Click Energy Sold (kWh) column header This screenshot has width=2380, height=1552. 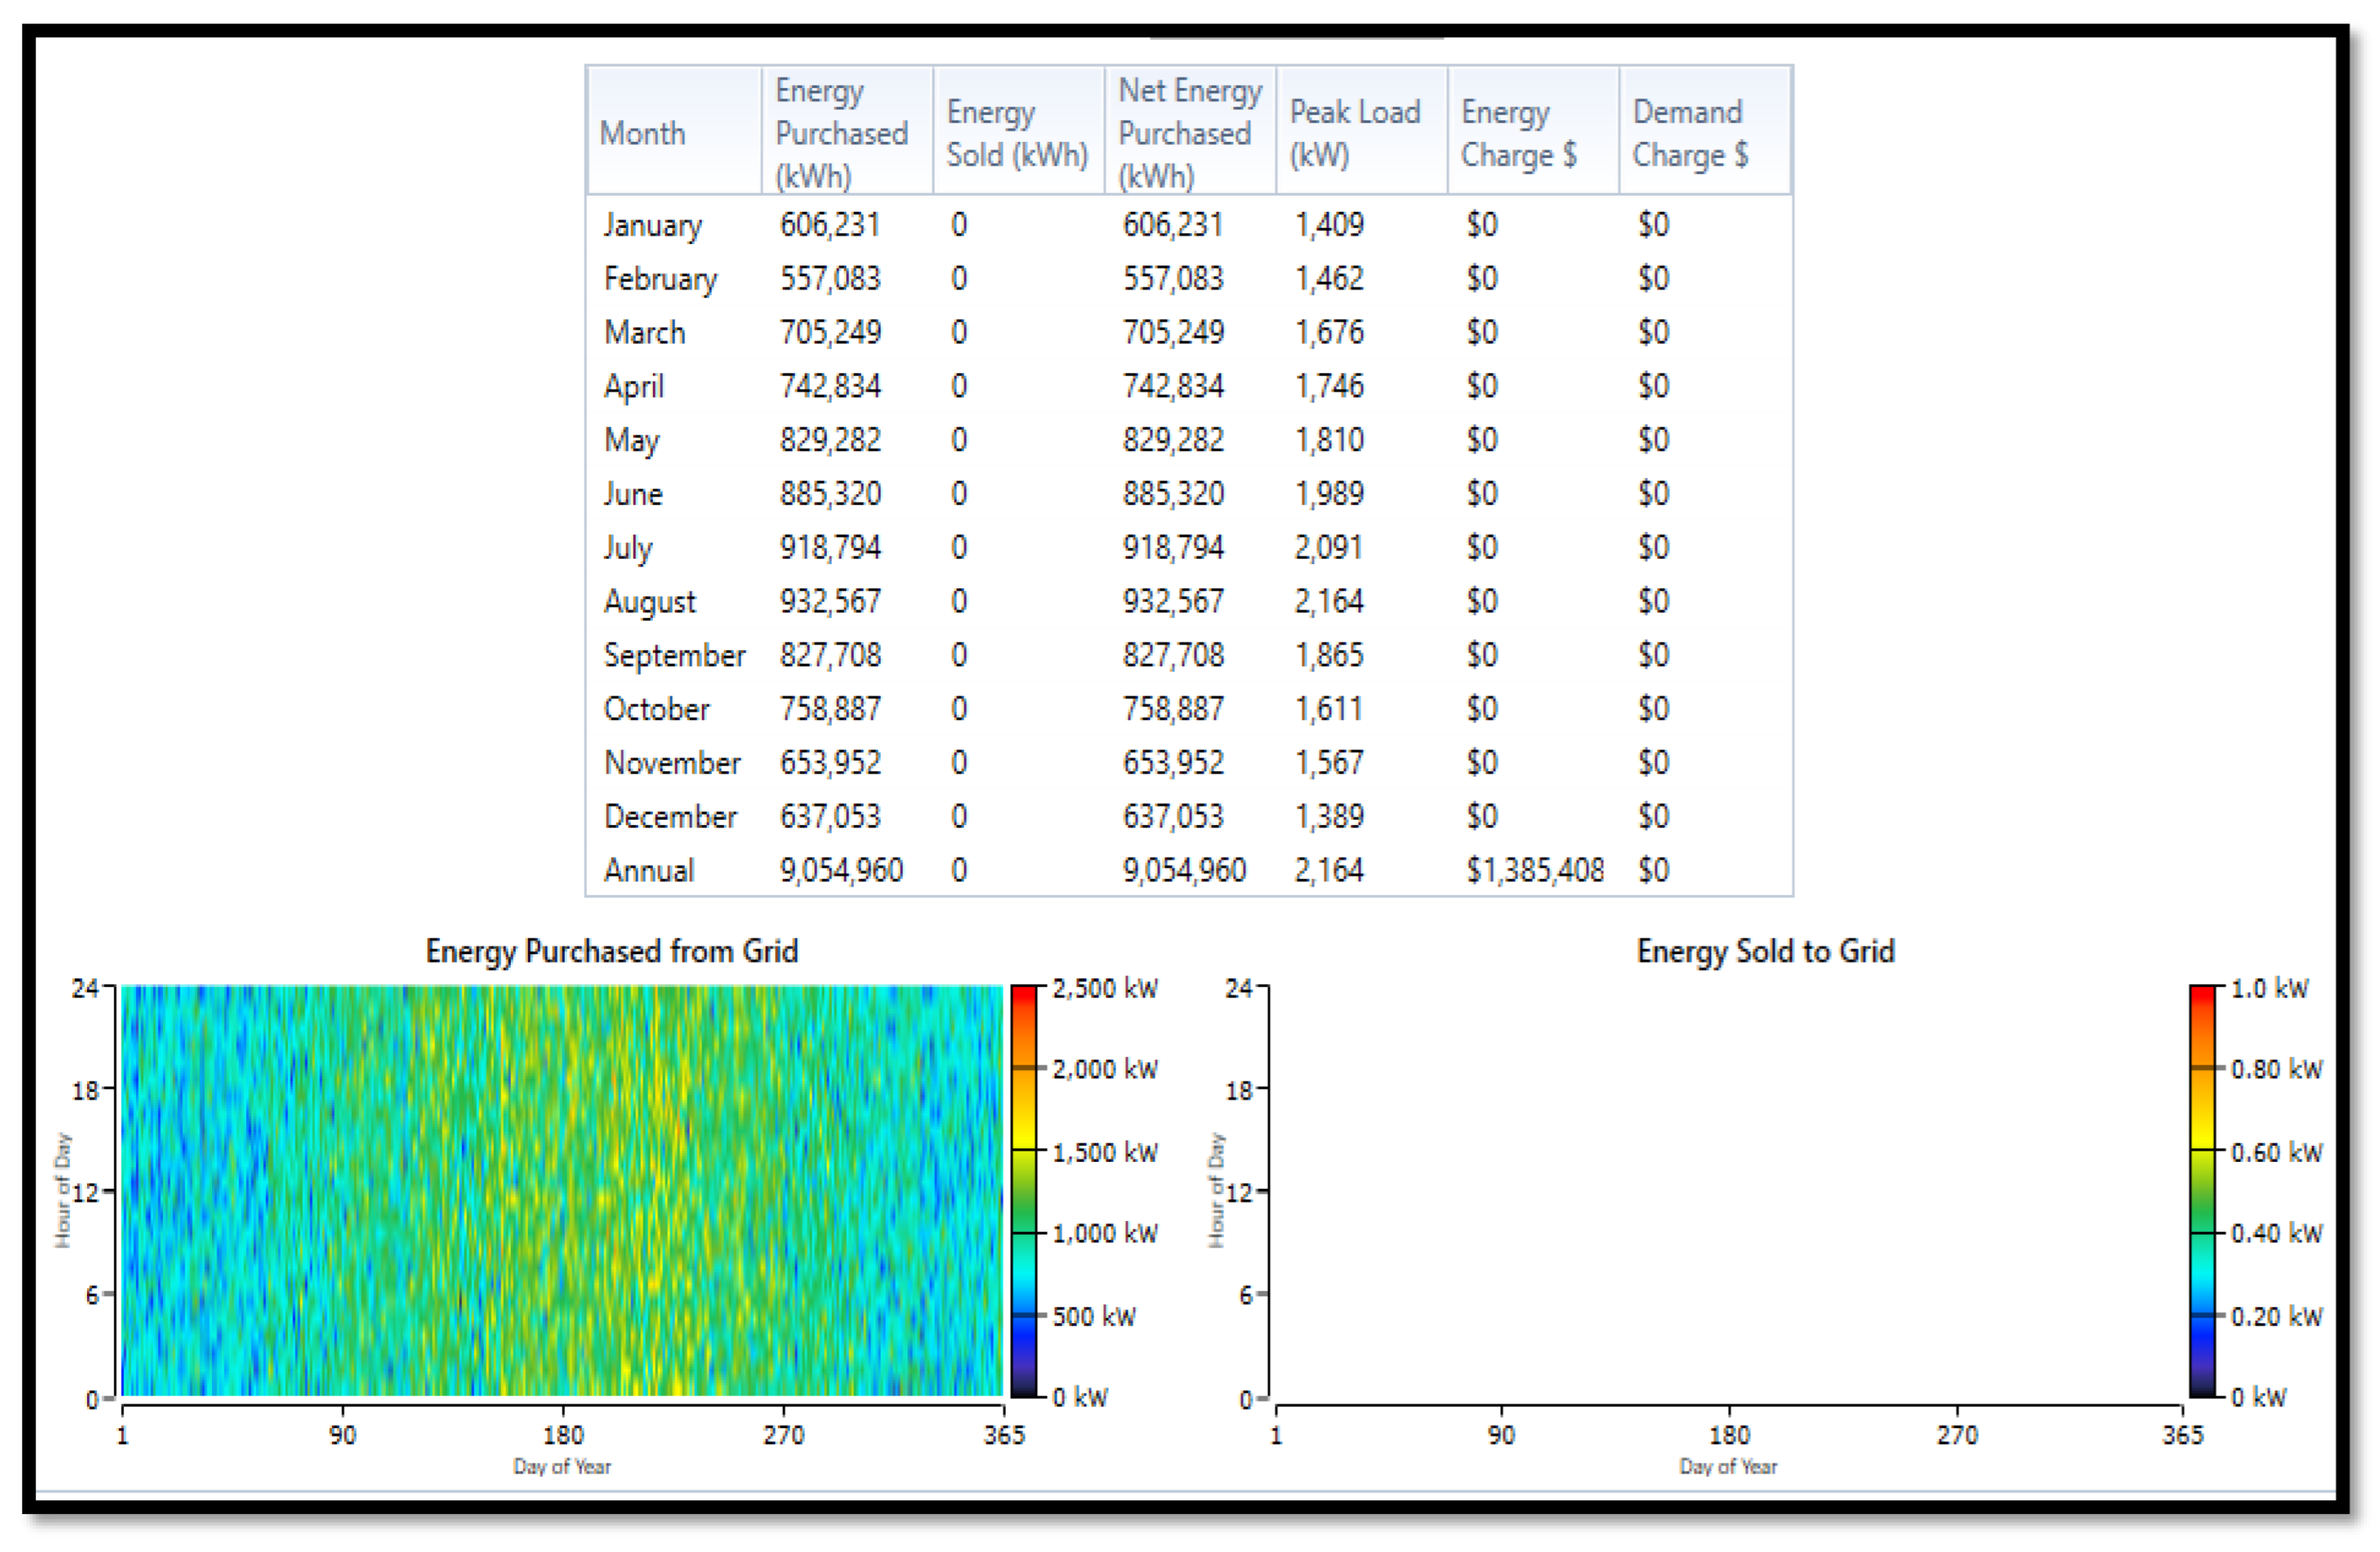click(x=1017, y=133)
